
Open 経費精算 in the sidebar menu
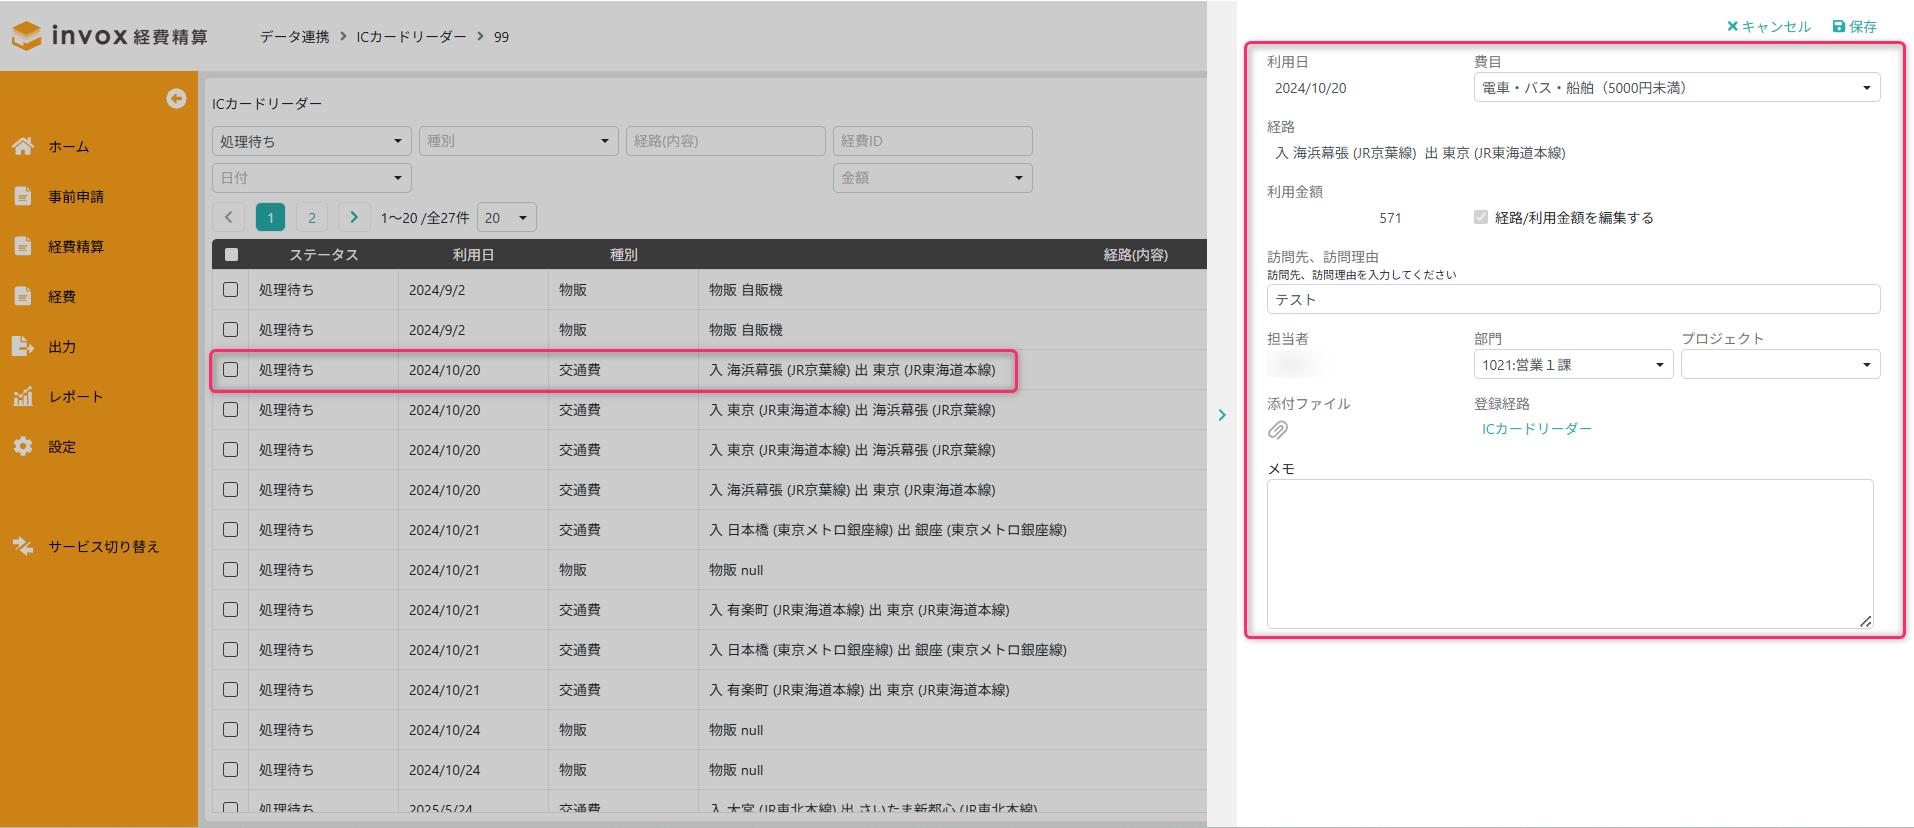coord(76,246)
